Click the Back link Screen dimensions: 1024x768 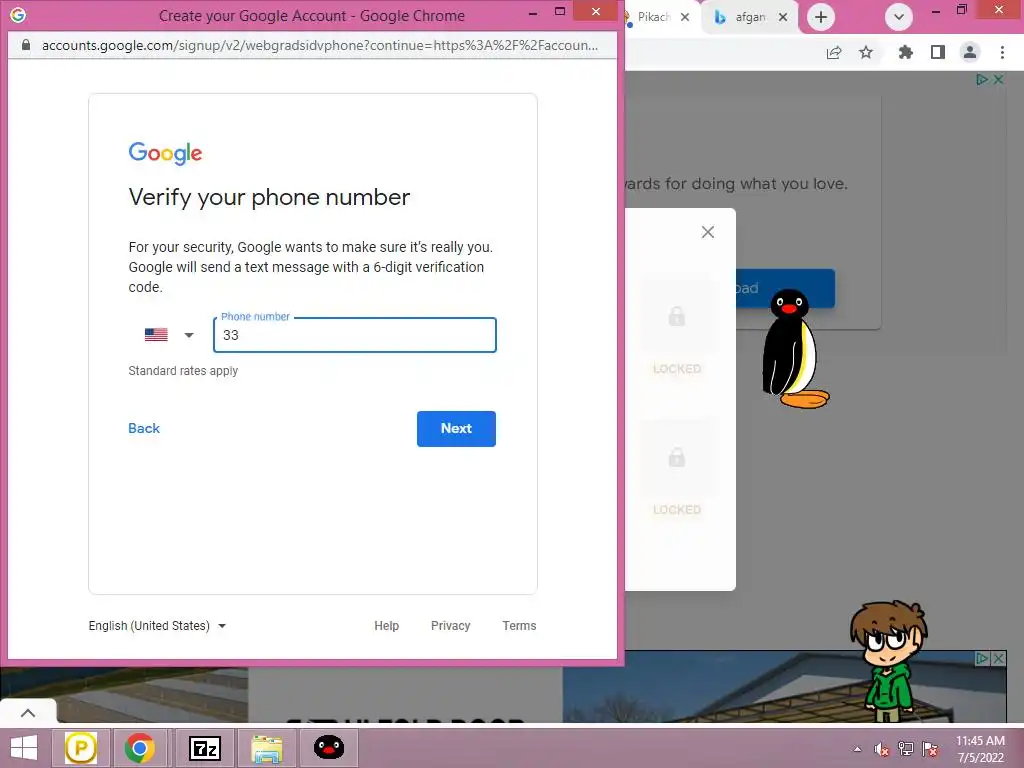coord(144,428)
